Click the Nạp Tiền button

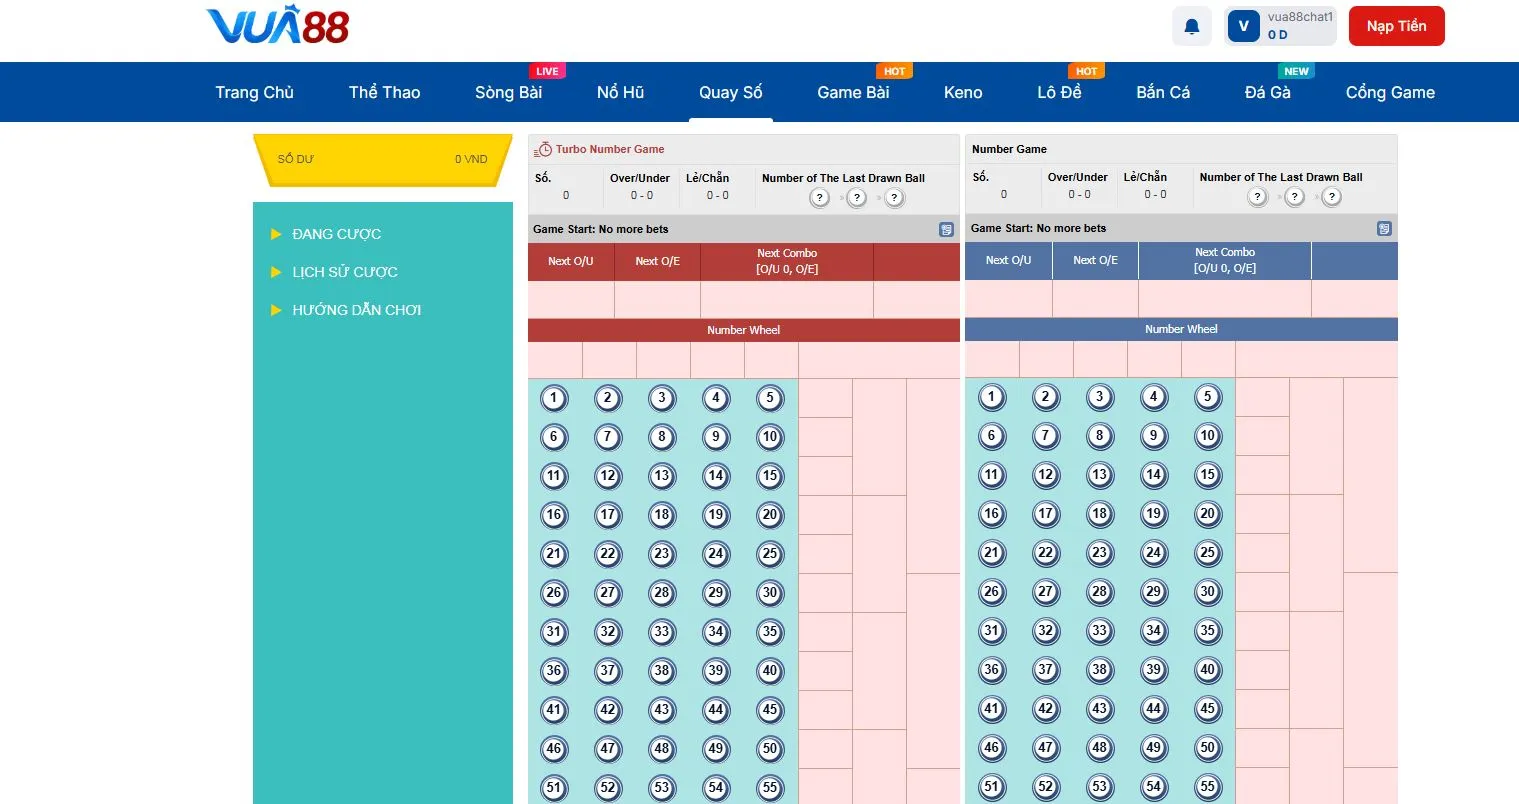coord(1396,26)
